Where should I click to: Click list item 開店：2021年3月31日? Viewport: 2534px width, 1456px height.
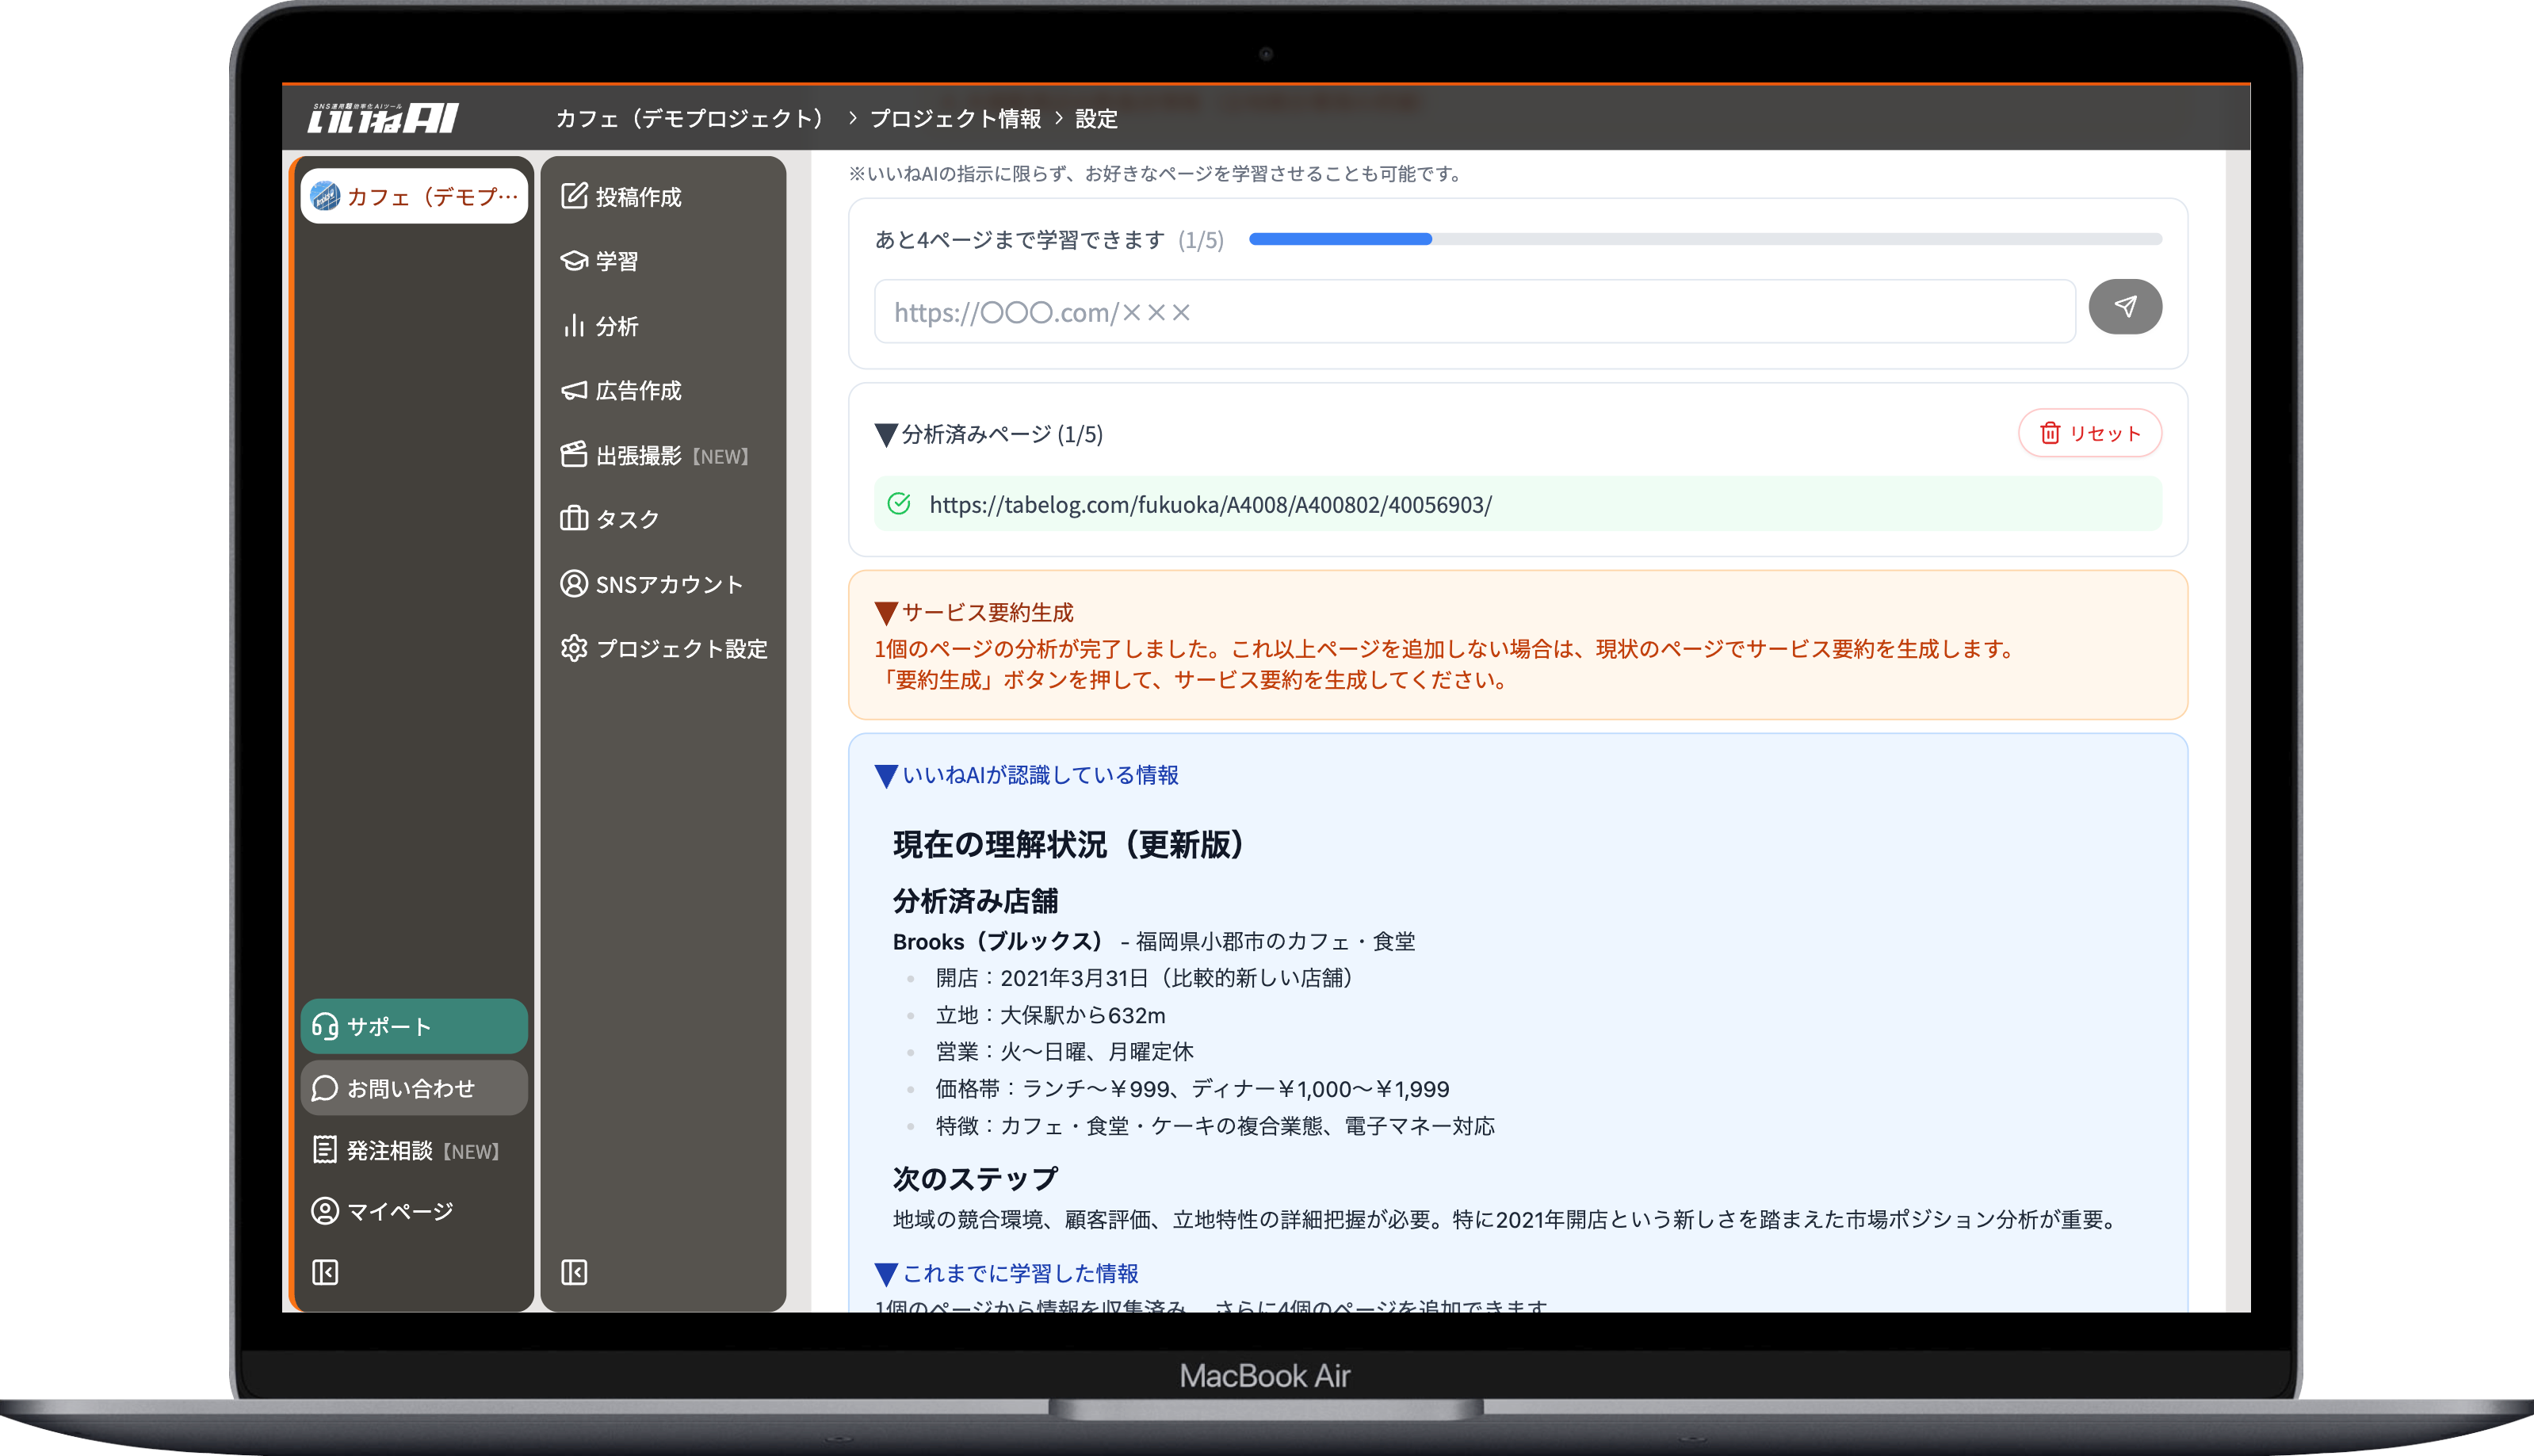pos(1145,977)
